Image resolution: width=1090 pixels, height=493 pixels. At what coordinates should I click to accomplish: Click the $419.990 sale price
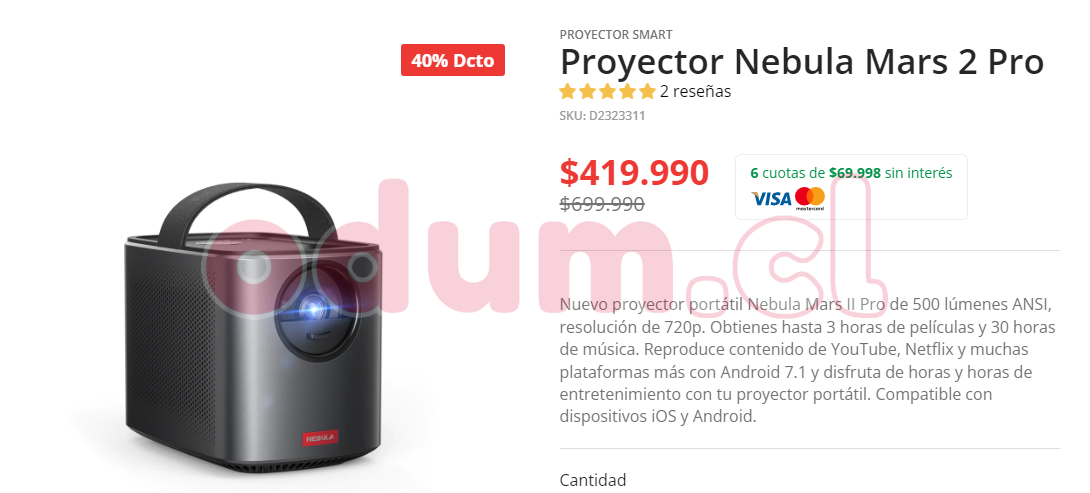634,173
